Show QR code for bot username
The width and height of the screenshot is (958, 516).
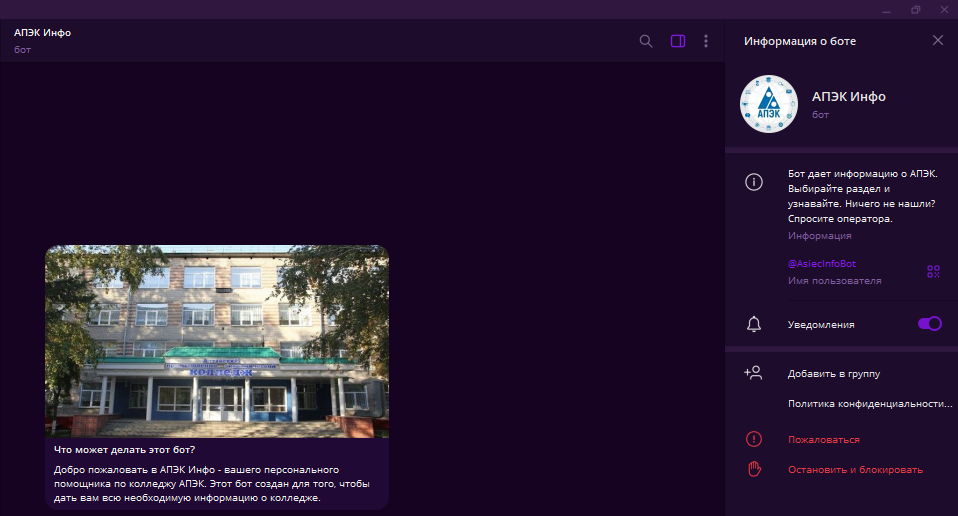(933, 272)
